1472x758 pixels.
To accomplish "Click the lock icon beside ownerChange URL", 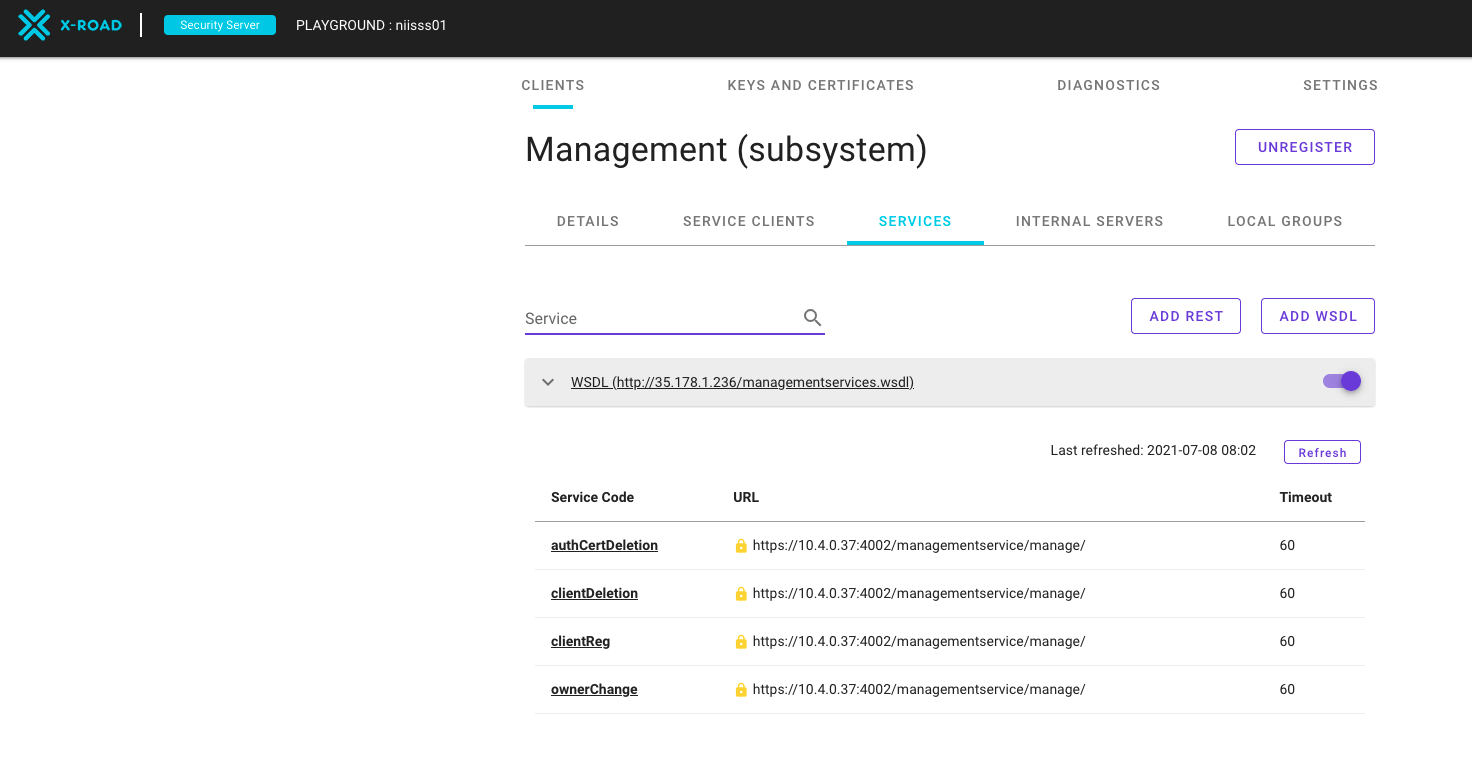I will (741, 689).
